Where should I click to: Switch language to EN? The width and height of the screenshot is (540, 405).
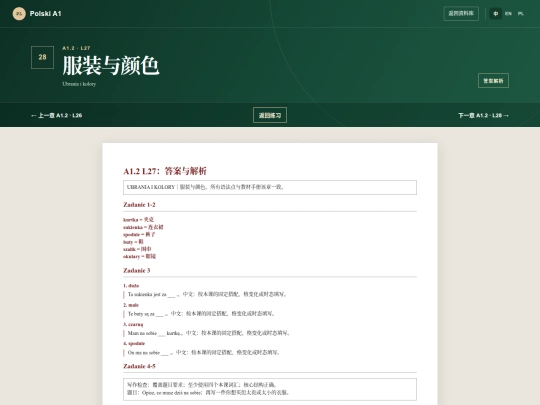coord(508,14)
